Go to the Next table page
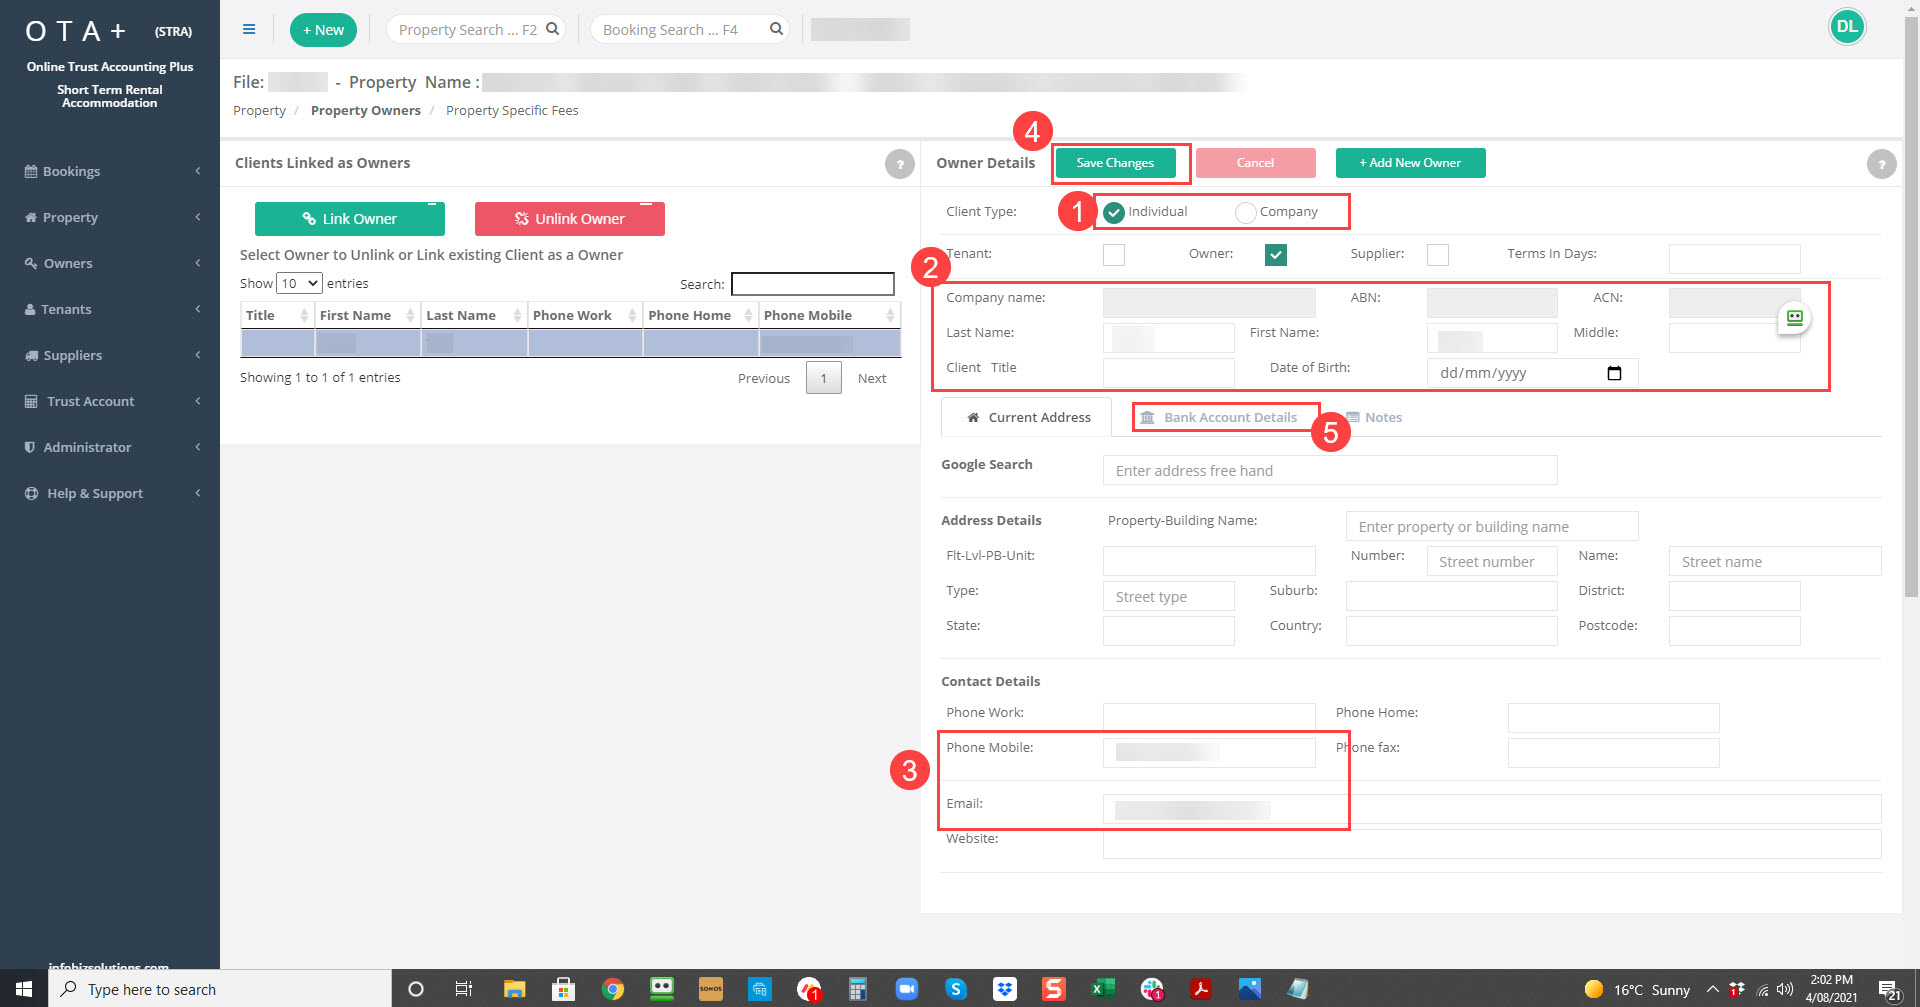Screen dimensions: 1920x1007 [872, 378]
